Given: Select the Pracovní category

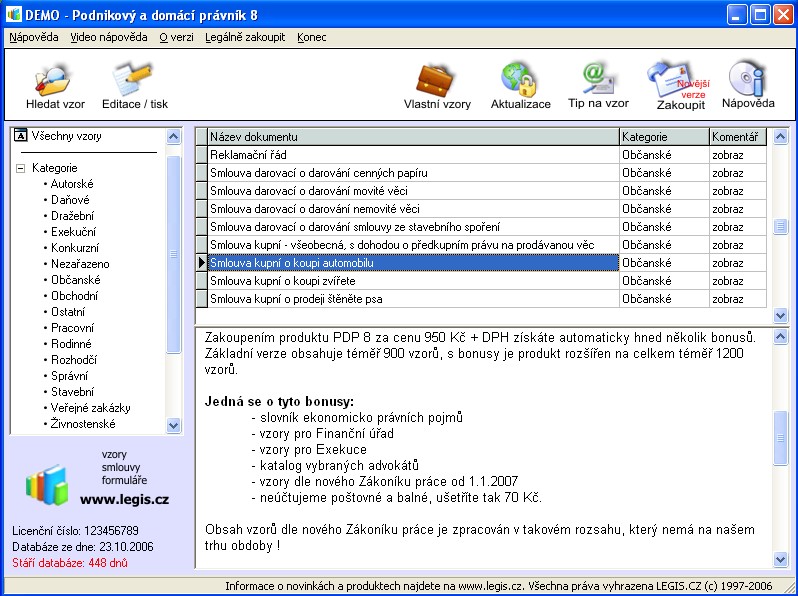Looking at the screenshot, I should click(x=73, y=328).
